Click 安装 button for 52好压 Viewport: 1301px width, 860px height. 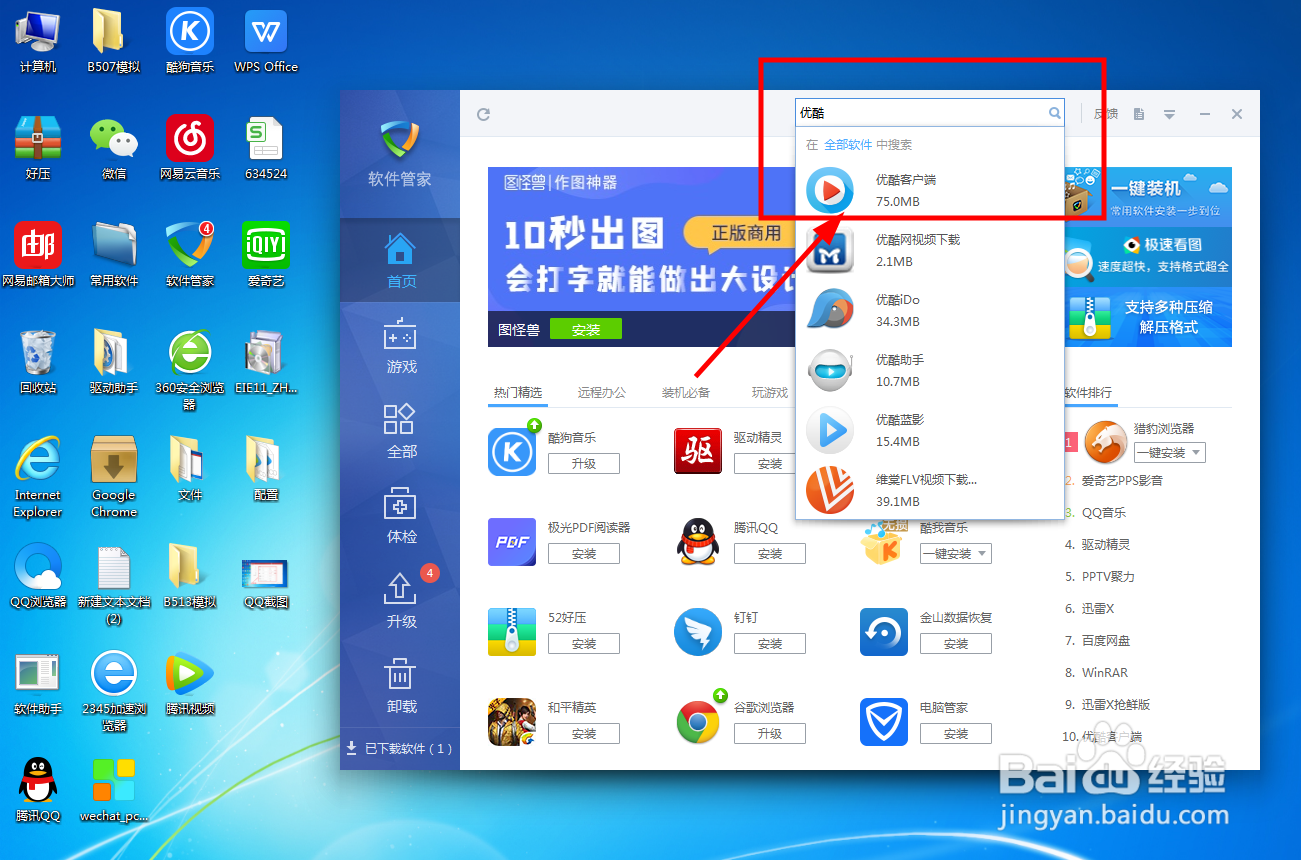(584, 644)
